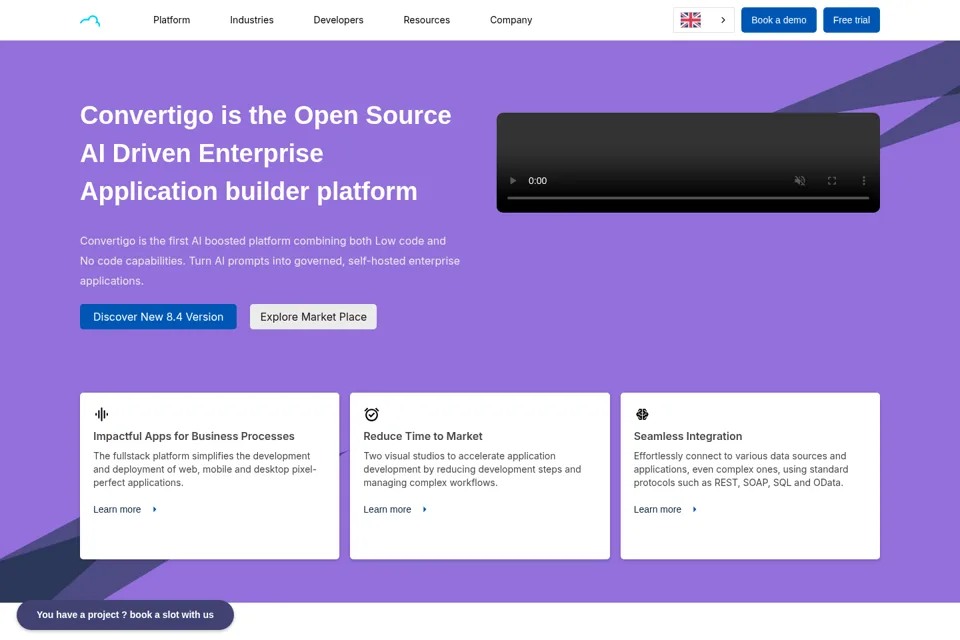Viewport: 960px width, 640px height.
Task: Open the Industries menu
Action: click(x=252, y=20)
